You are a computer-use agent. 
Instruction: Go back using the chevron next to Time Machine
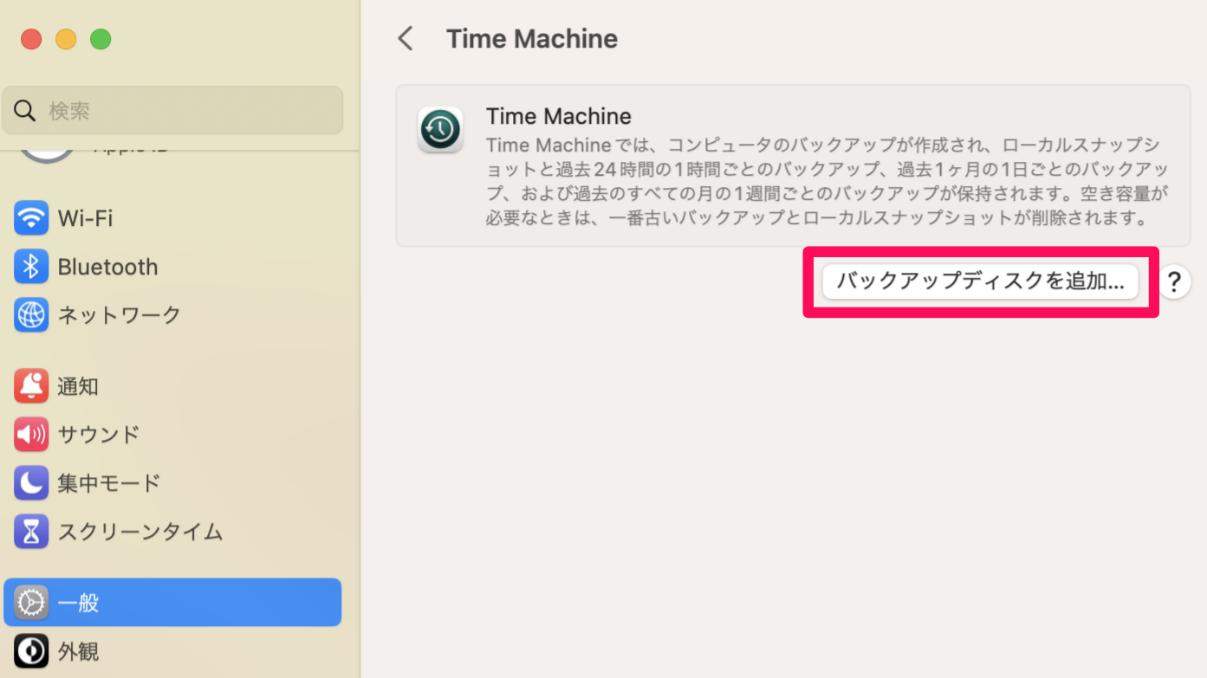coord(407,39)
